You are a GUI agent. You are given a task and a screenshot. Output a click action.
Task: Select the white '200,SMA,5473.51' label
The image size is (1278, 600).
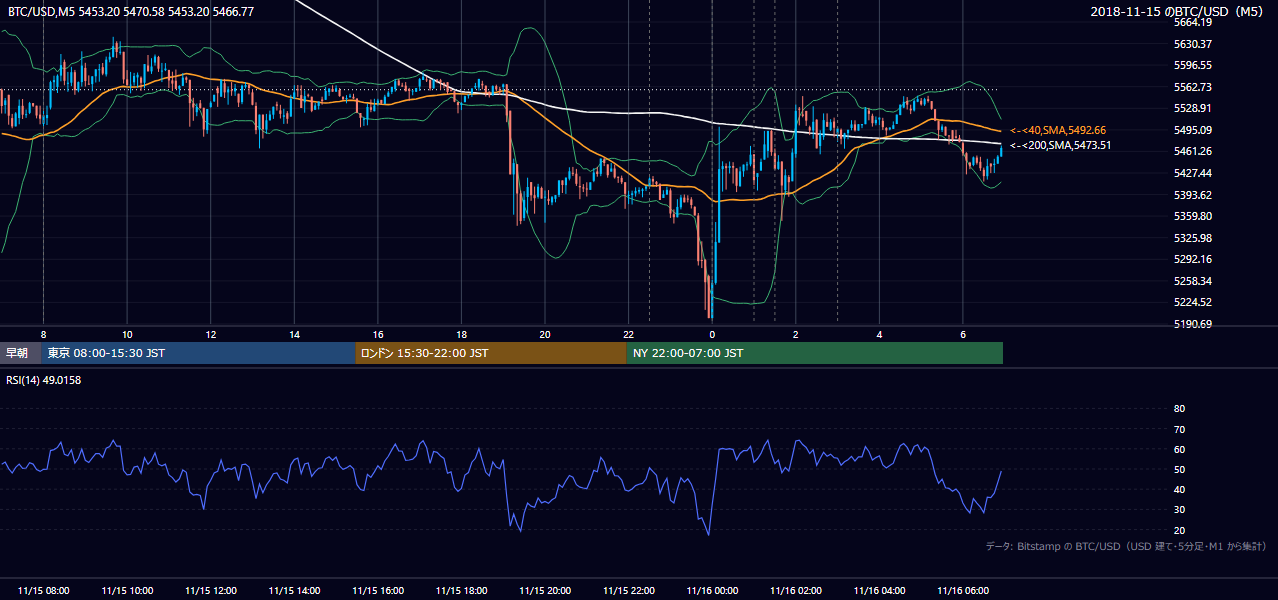pos(1060,145)
